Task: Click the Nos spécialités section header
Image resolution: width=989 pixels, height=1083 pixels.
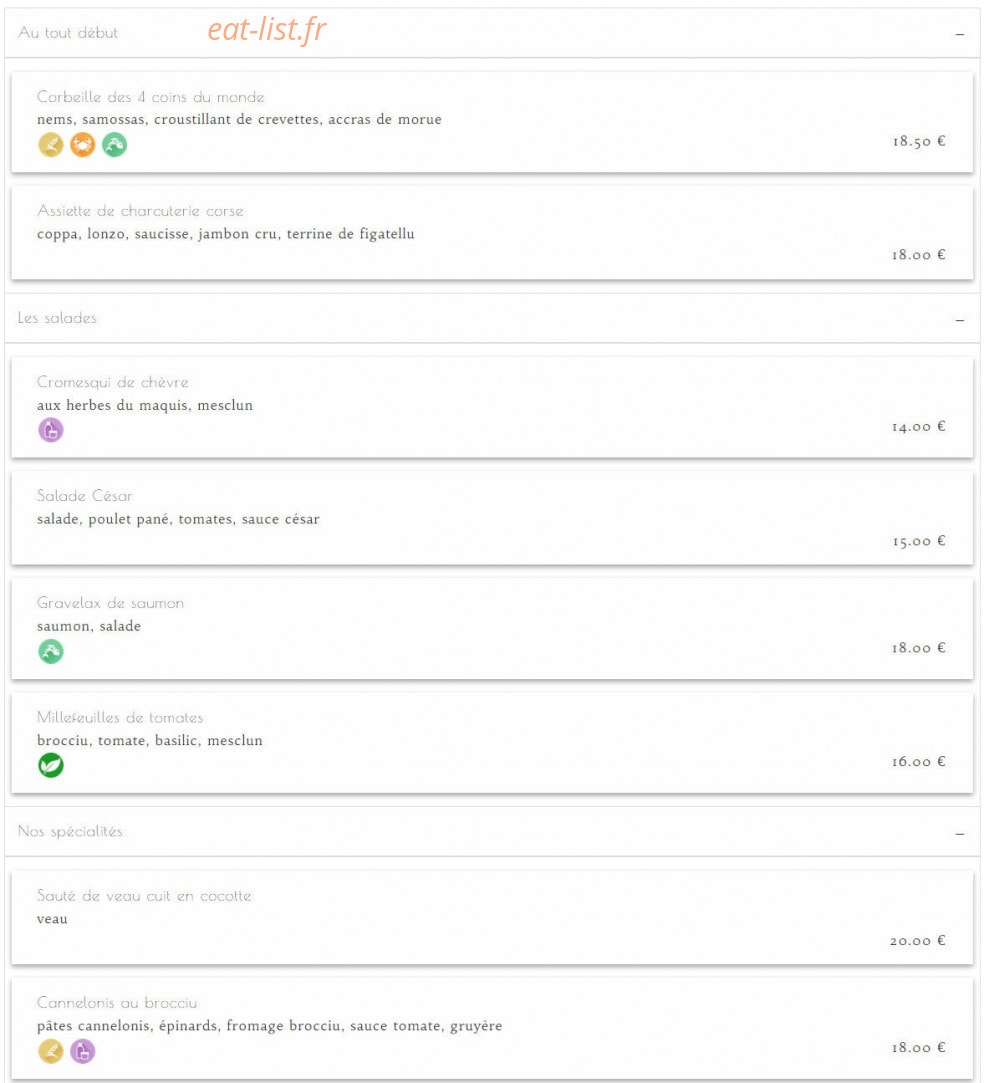Action: coord(492,832)
